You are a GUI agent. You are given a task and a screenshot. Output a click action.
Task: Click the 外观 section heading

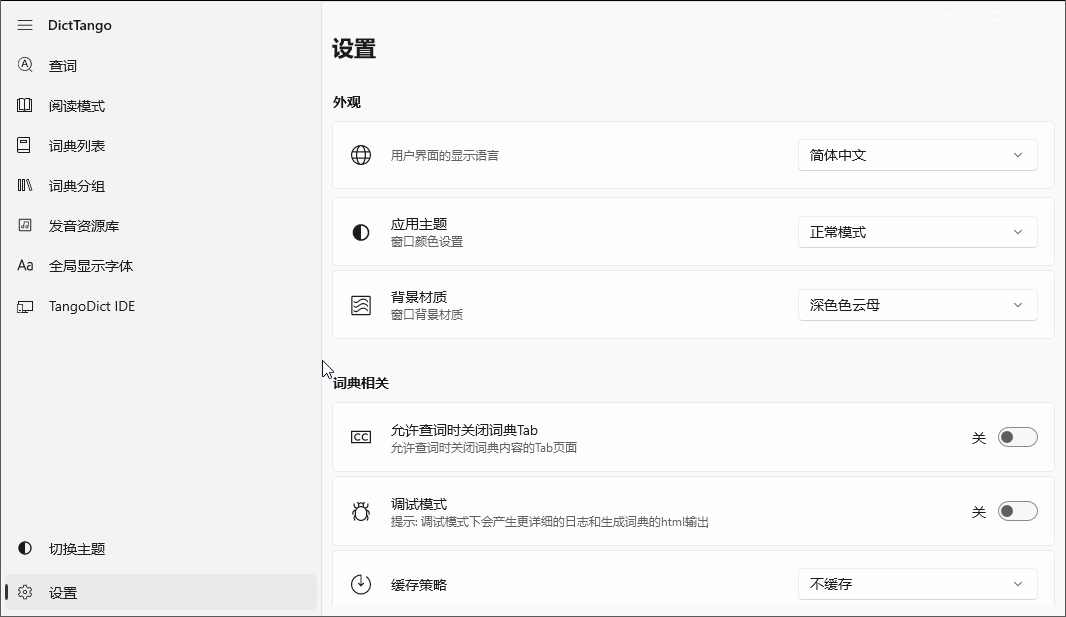click(347, 102)
